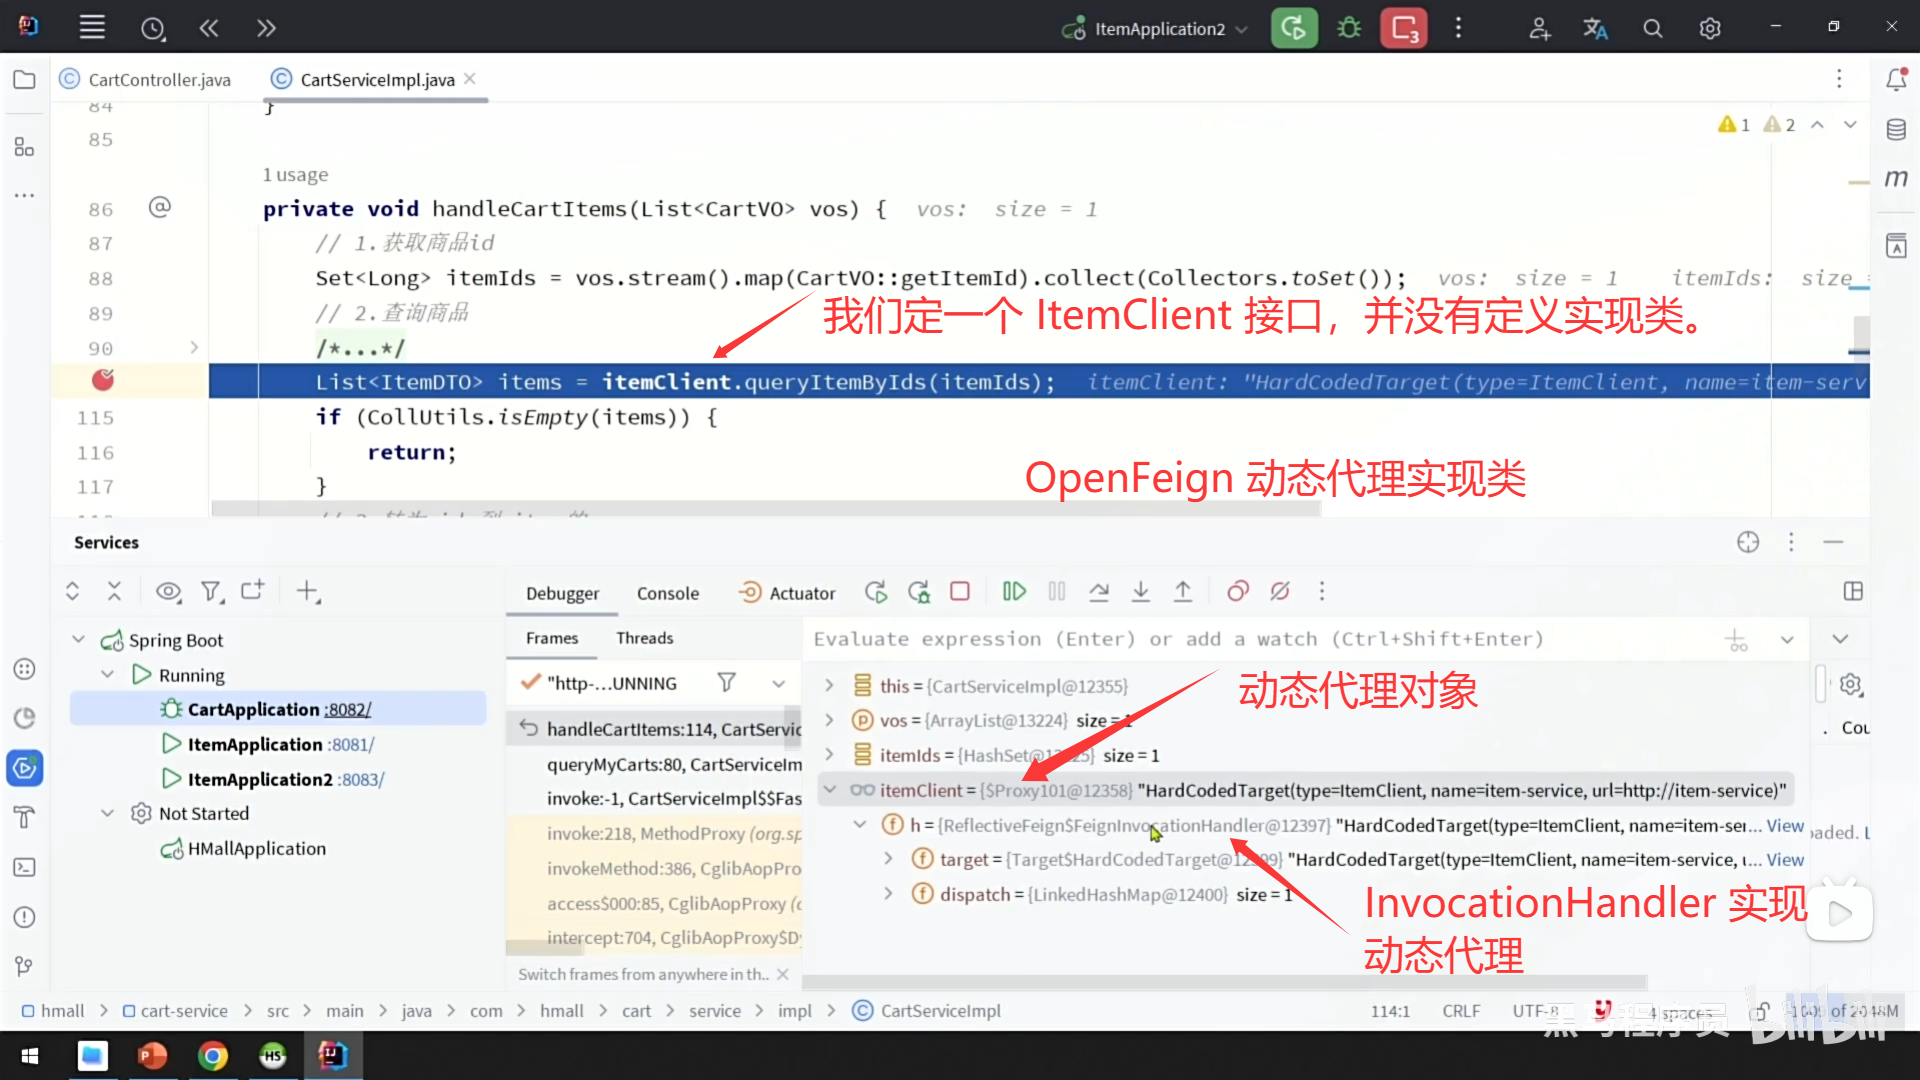Click the Debug bug icon in top toolbar

1349,28
